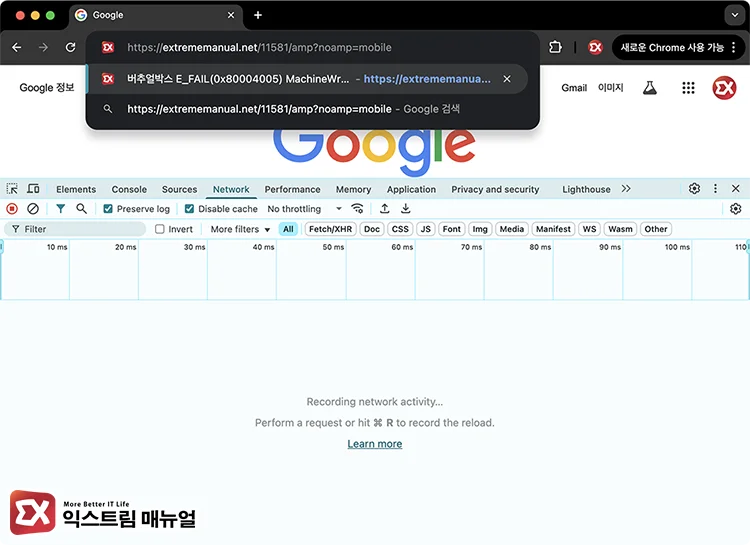The width and height of the screenshot is (750, 545).
Task: Switch to the Lighthouse tab
Action: [x=586, y=189]
